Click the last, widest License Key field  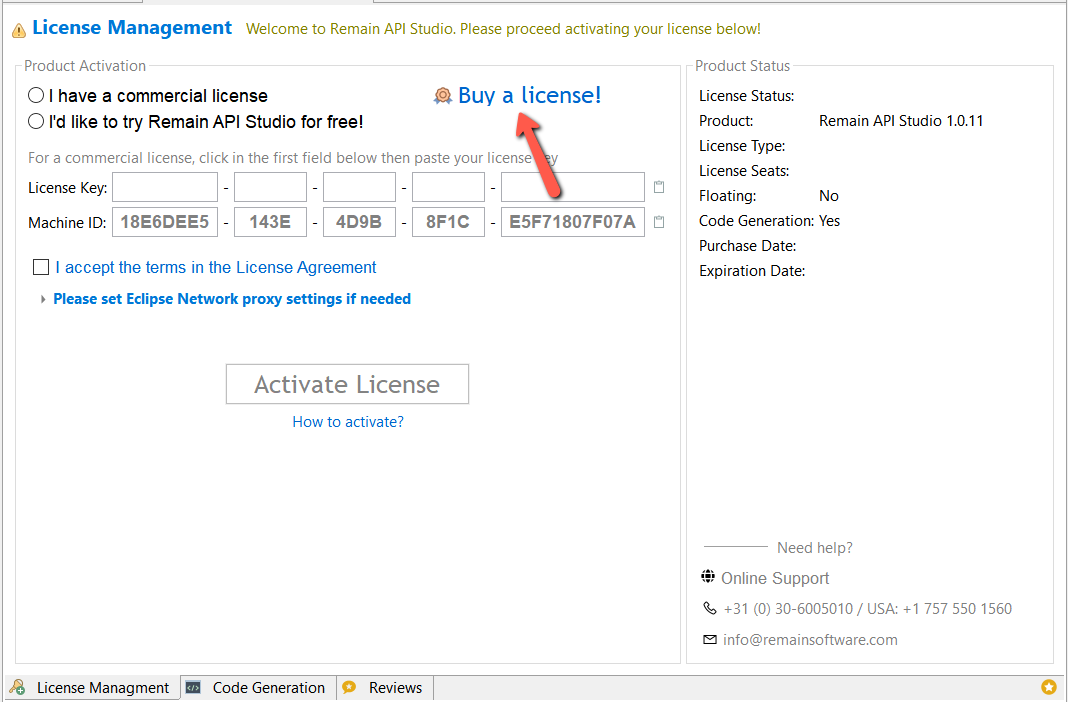click(x=573, y=187)
